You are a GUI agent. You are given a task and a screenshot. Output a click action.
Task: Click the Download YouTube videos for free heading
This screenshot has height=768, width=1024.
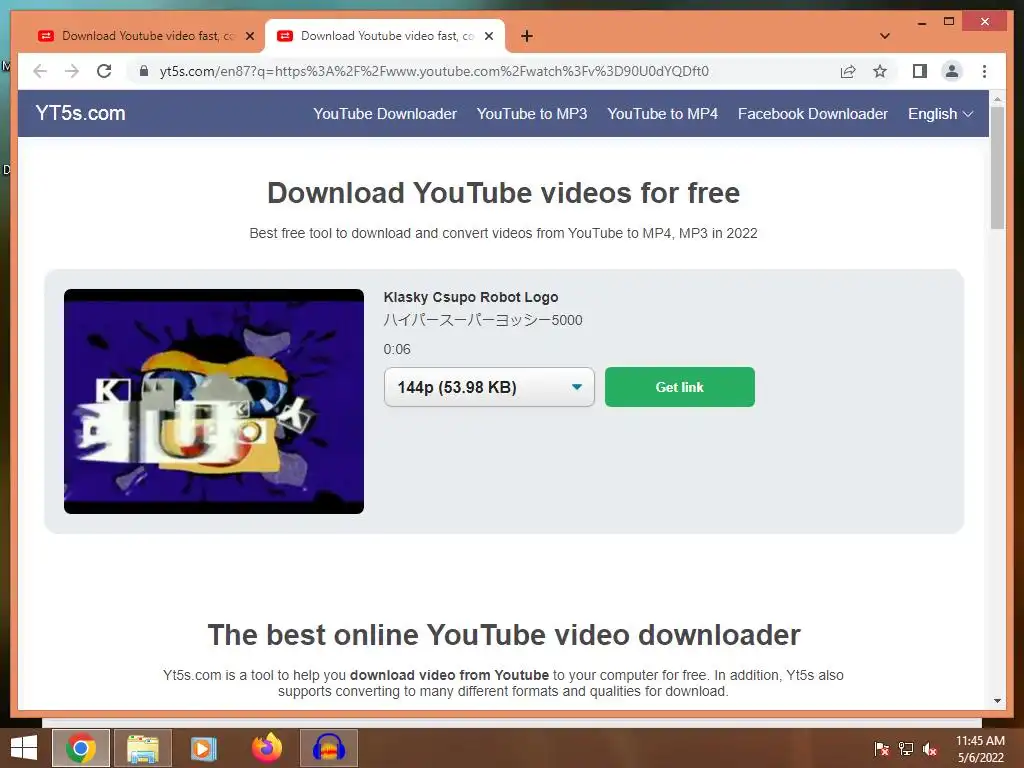point(504,193)
